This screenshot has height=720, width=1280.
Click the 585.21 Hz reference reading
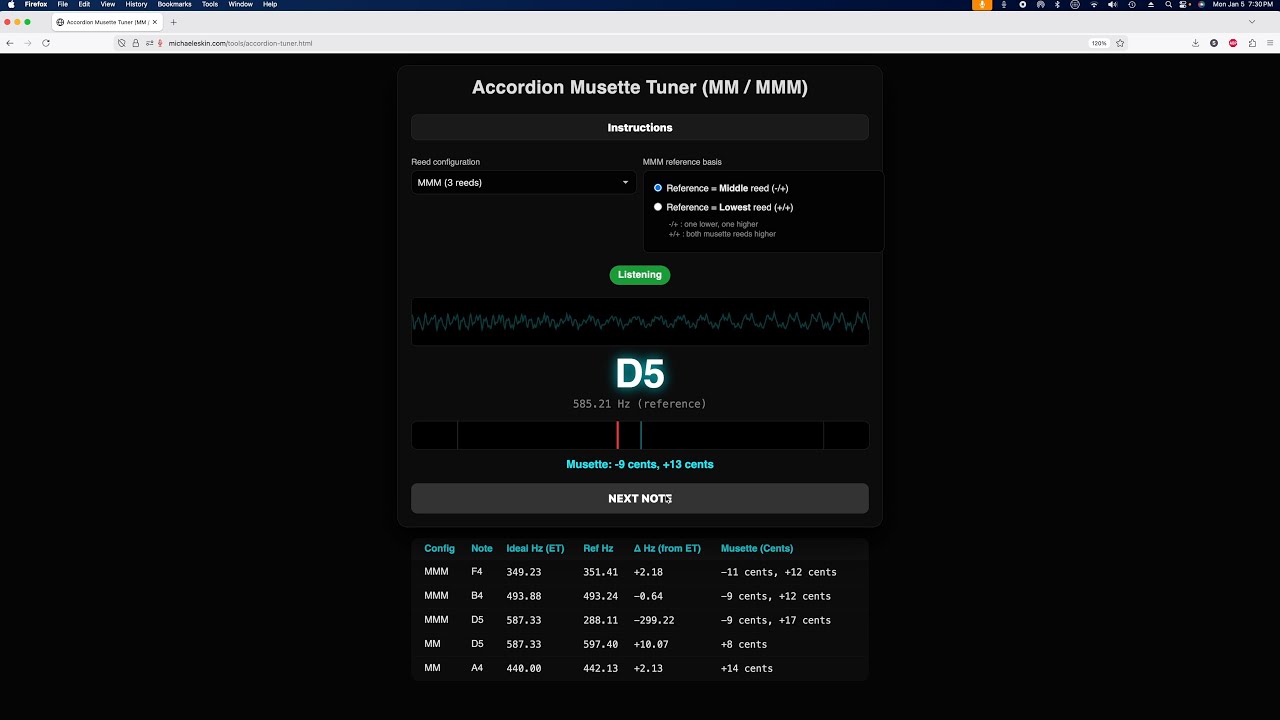(640, 404)
